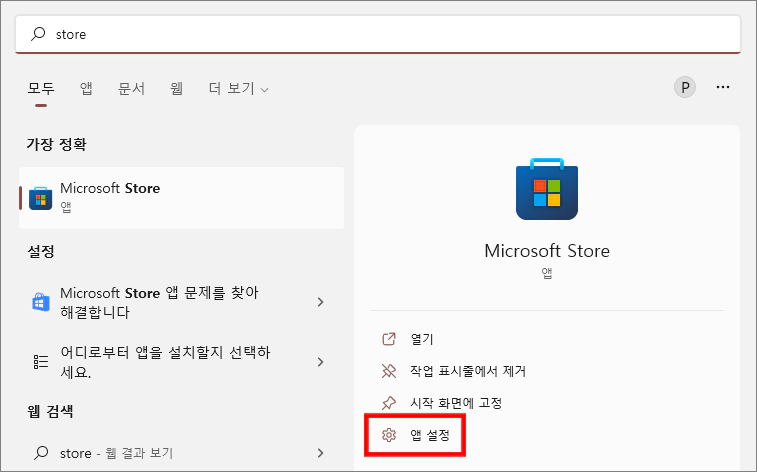Screen dimensions: 757x472
Task: Expand arrow for 어디로부터 앱을 설치할지 result
Action: click(321, 362)
